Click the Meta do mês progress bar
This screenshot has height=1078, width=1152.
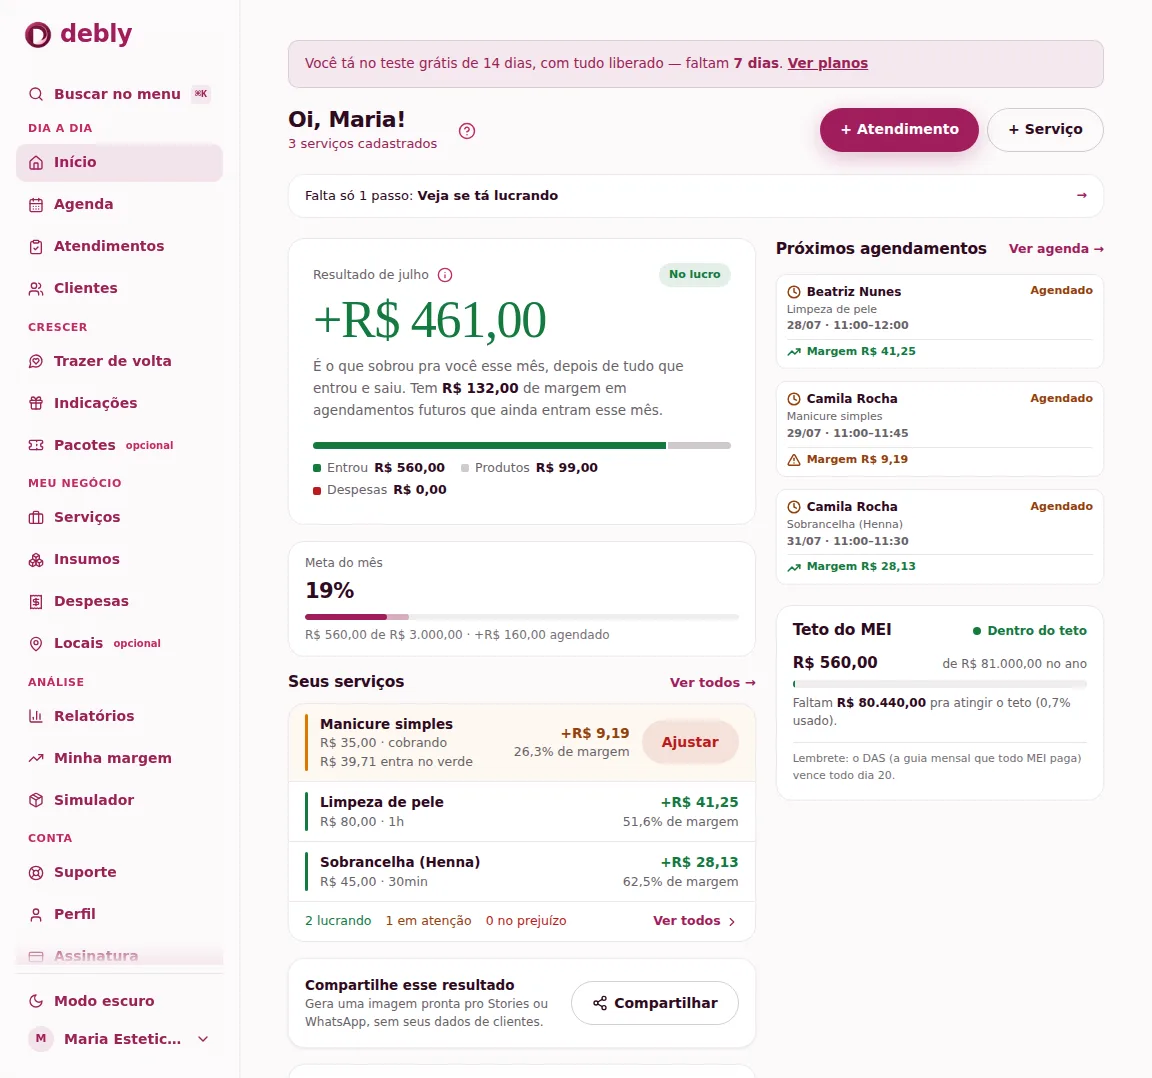coord(522,617)
